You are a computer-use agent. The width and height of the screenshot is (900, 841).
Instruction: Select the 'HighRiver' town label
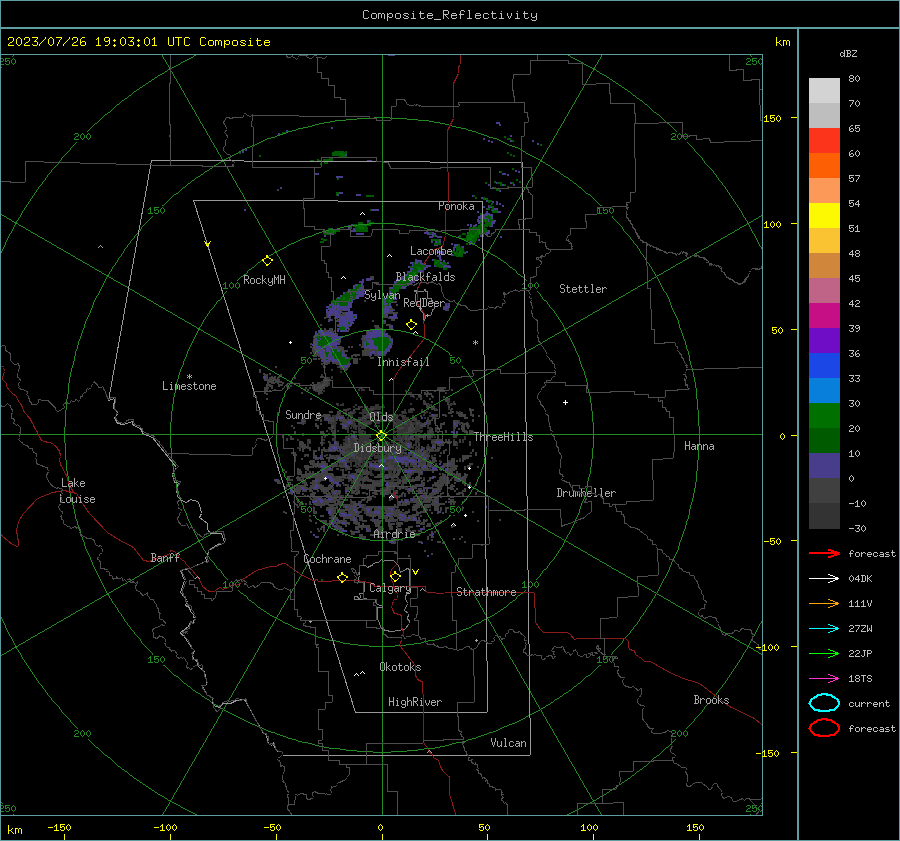pyautogui.click(x=415, y=702)
